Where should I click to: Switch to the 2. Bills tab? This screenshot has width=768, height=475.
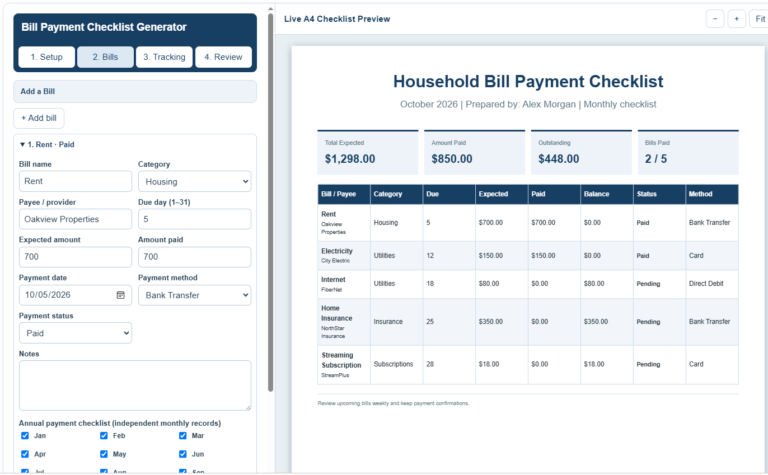tap(105, 57)
